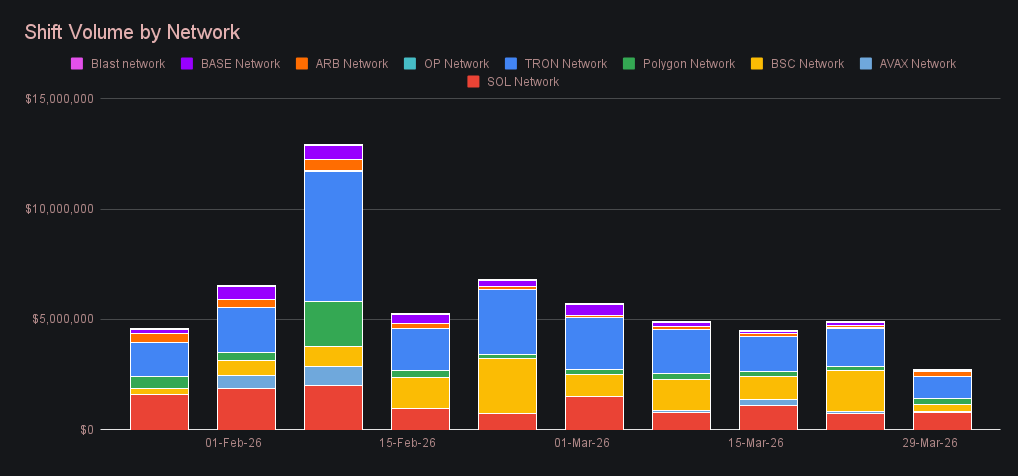Select the yellow BSC segment above 01-Mar-26
This screenshot has height=476, width=1018.
pyautogui.click(x=594, y=385)
